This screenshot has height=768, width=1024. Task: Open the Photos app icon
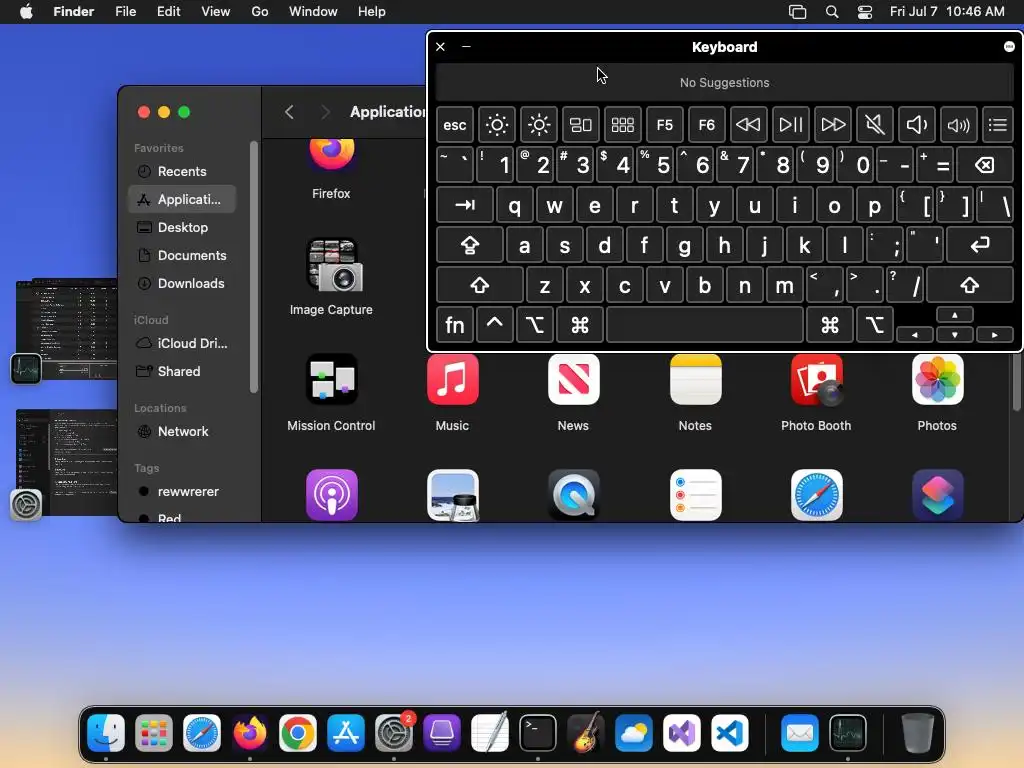pos(937,379)
